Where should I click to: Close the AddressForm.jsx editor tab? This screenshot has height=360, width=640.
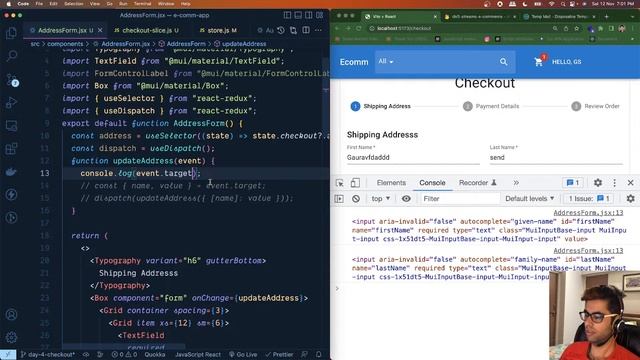[100, 30]
